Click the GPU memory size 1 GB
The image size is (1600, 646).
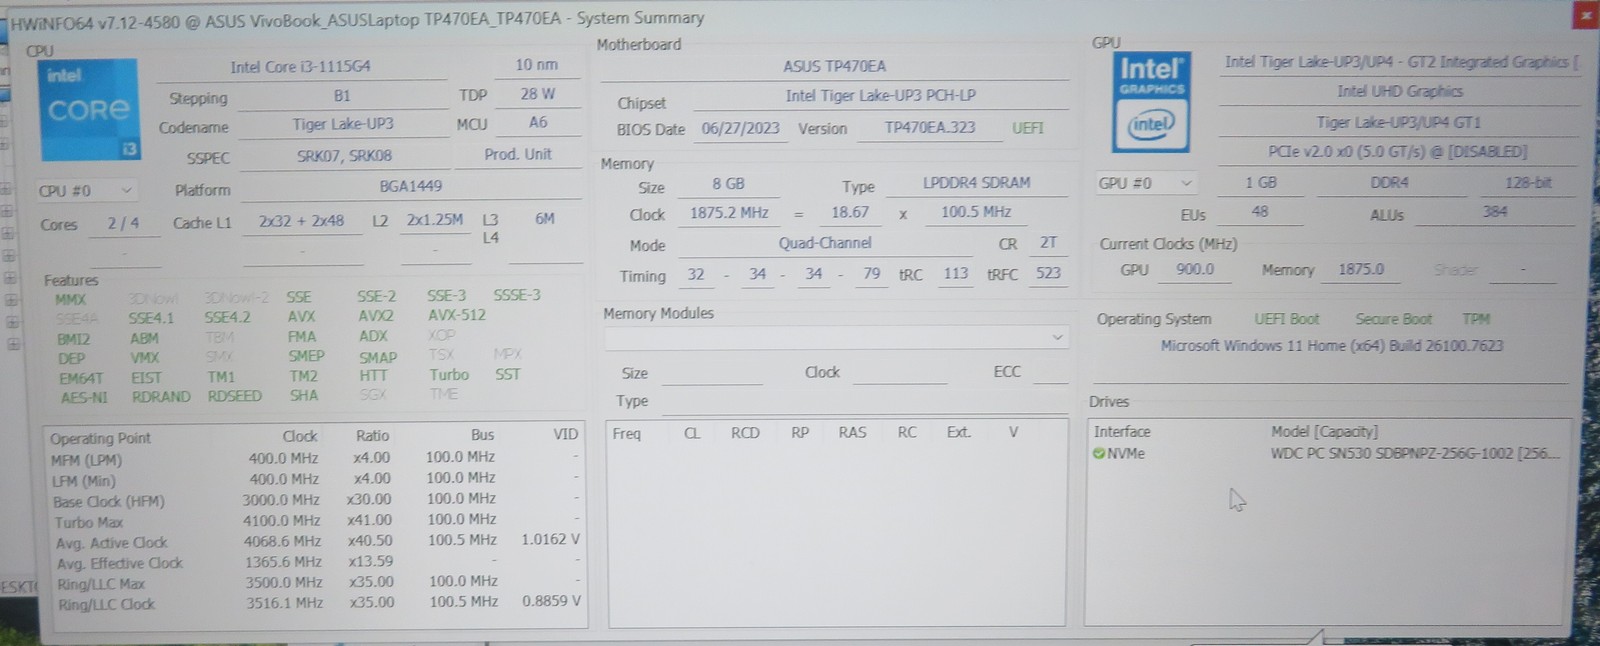[1260, 183]
